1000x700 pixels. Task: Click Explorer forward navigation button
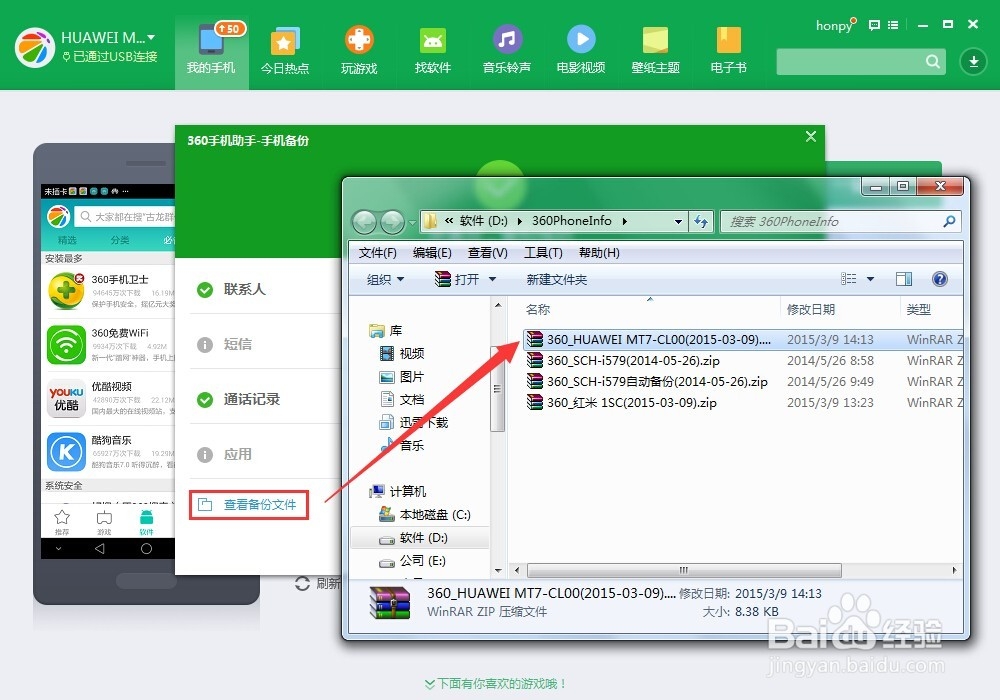[x=392, y=222]
